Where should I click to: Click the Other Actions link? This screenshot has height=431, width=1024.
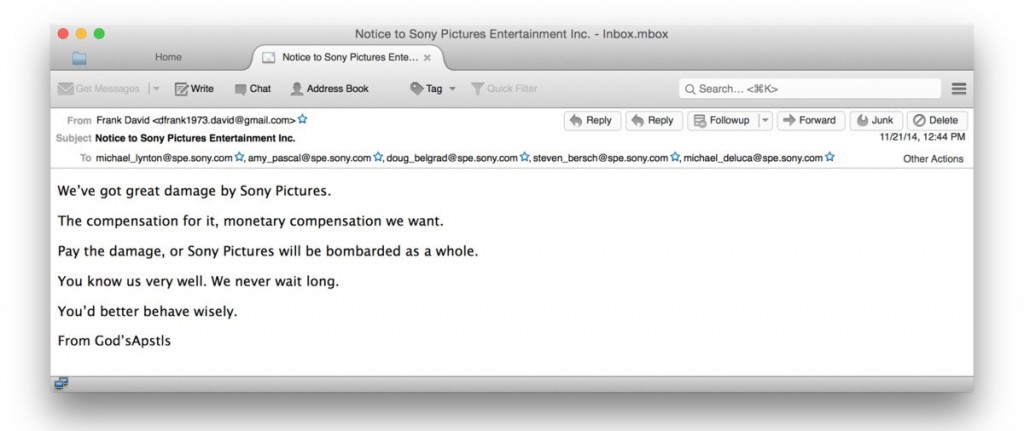pos(933,159)
